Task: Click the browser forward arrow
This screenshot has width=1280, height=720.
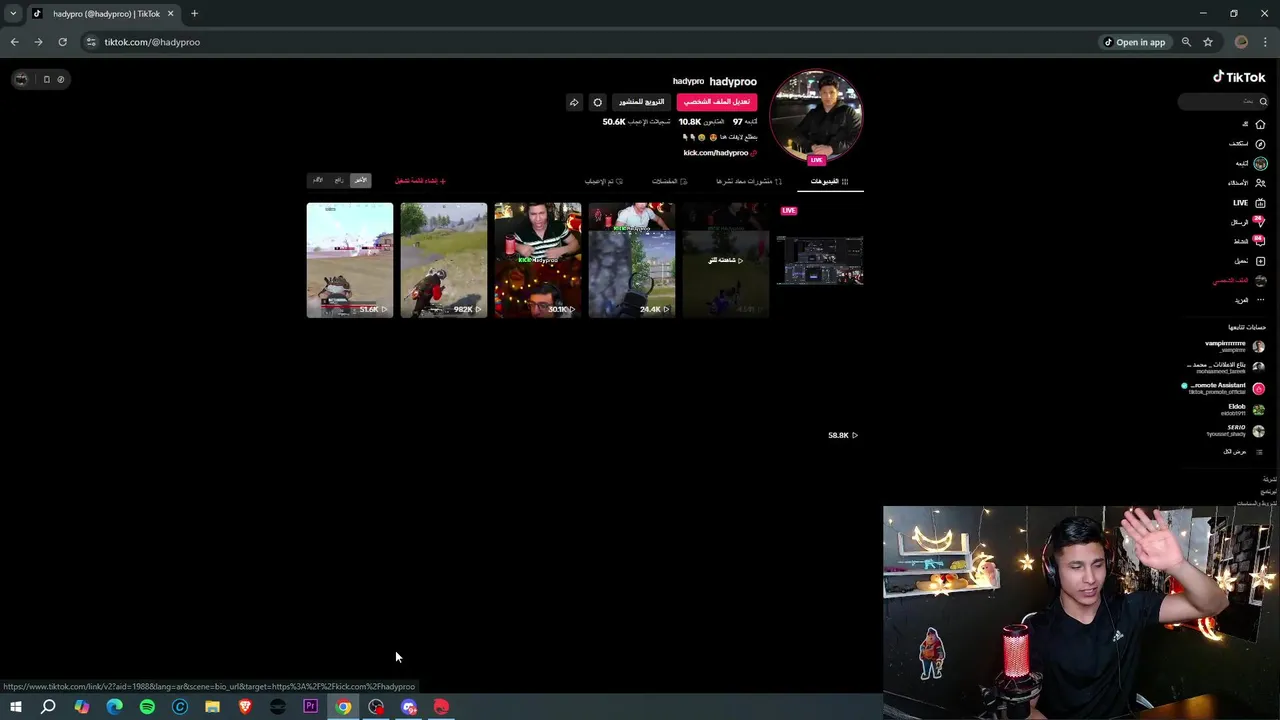Action: 38,42
